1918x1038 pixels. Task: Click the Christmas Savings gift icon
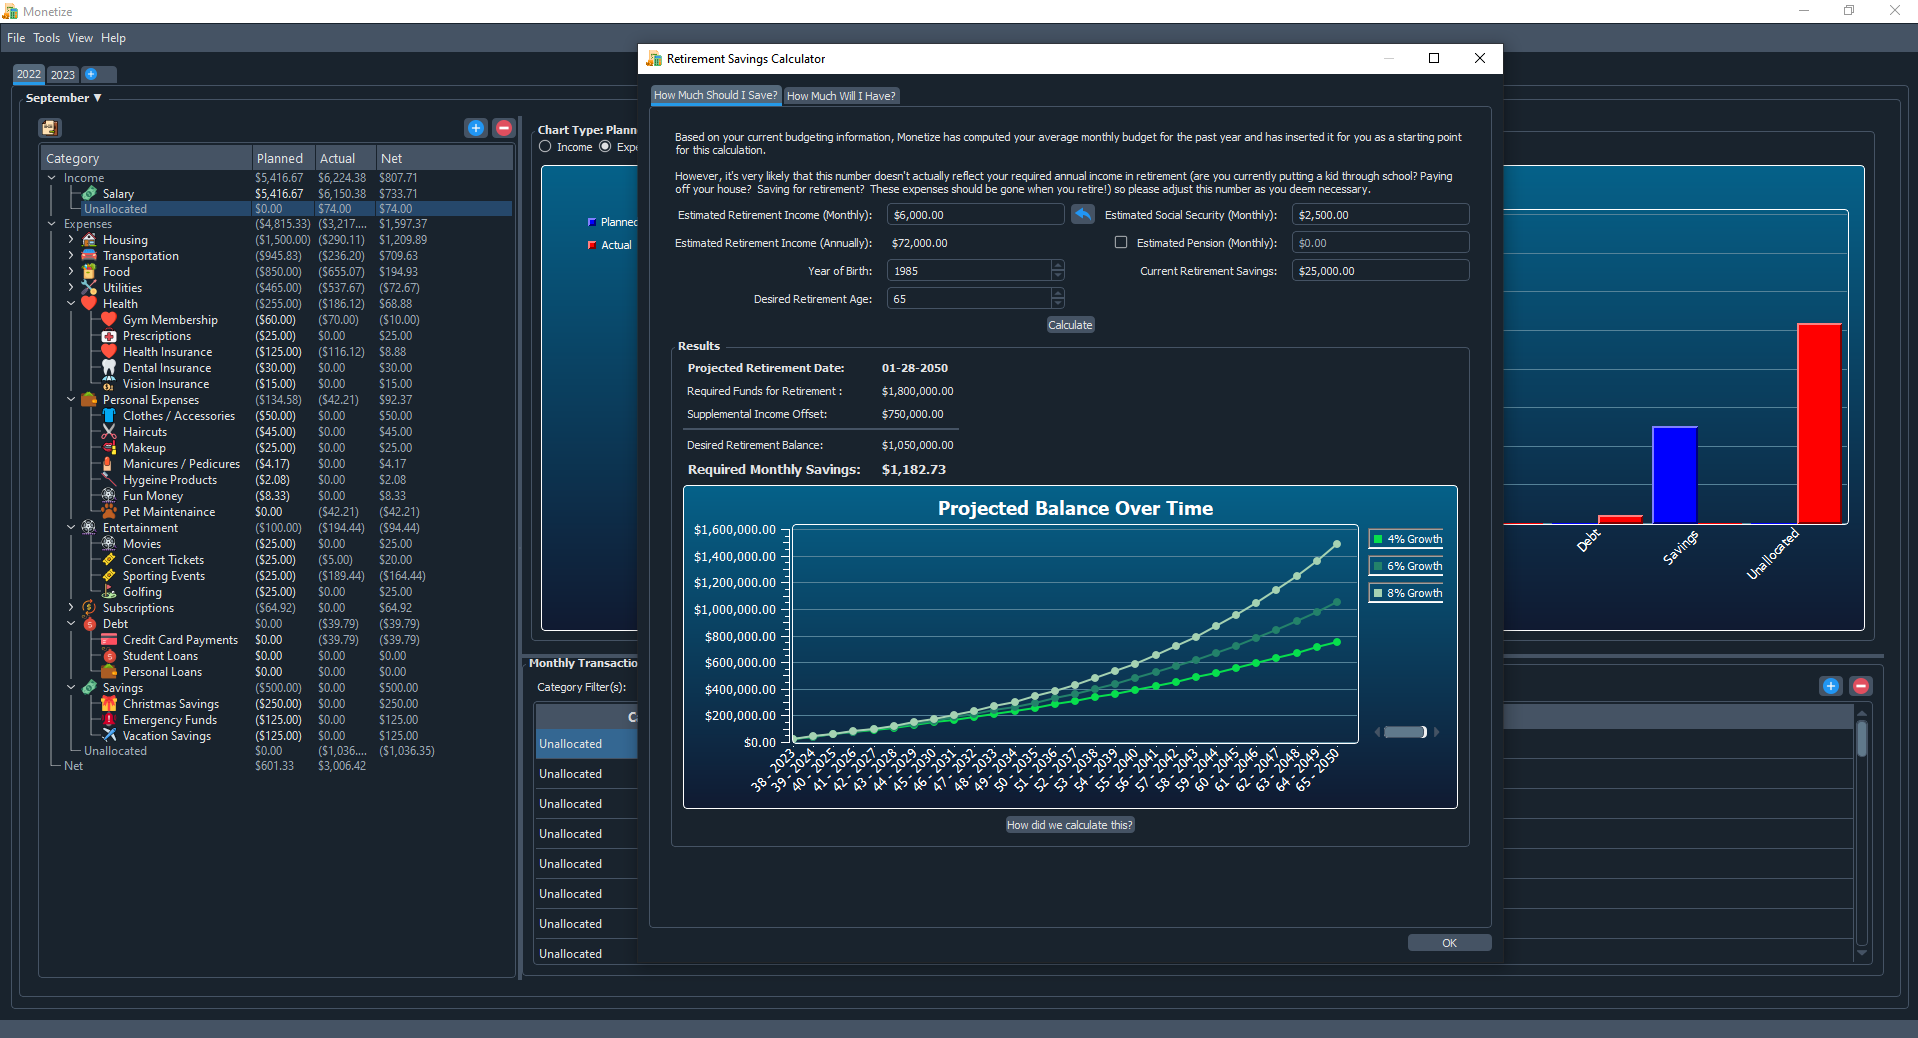109,704
